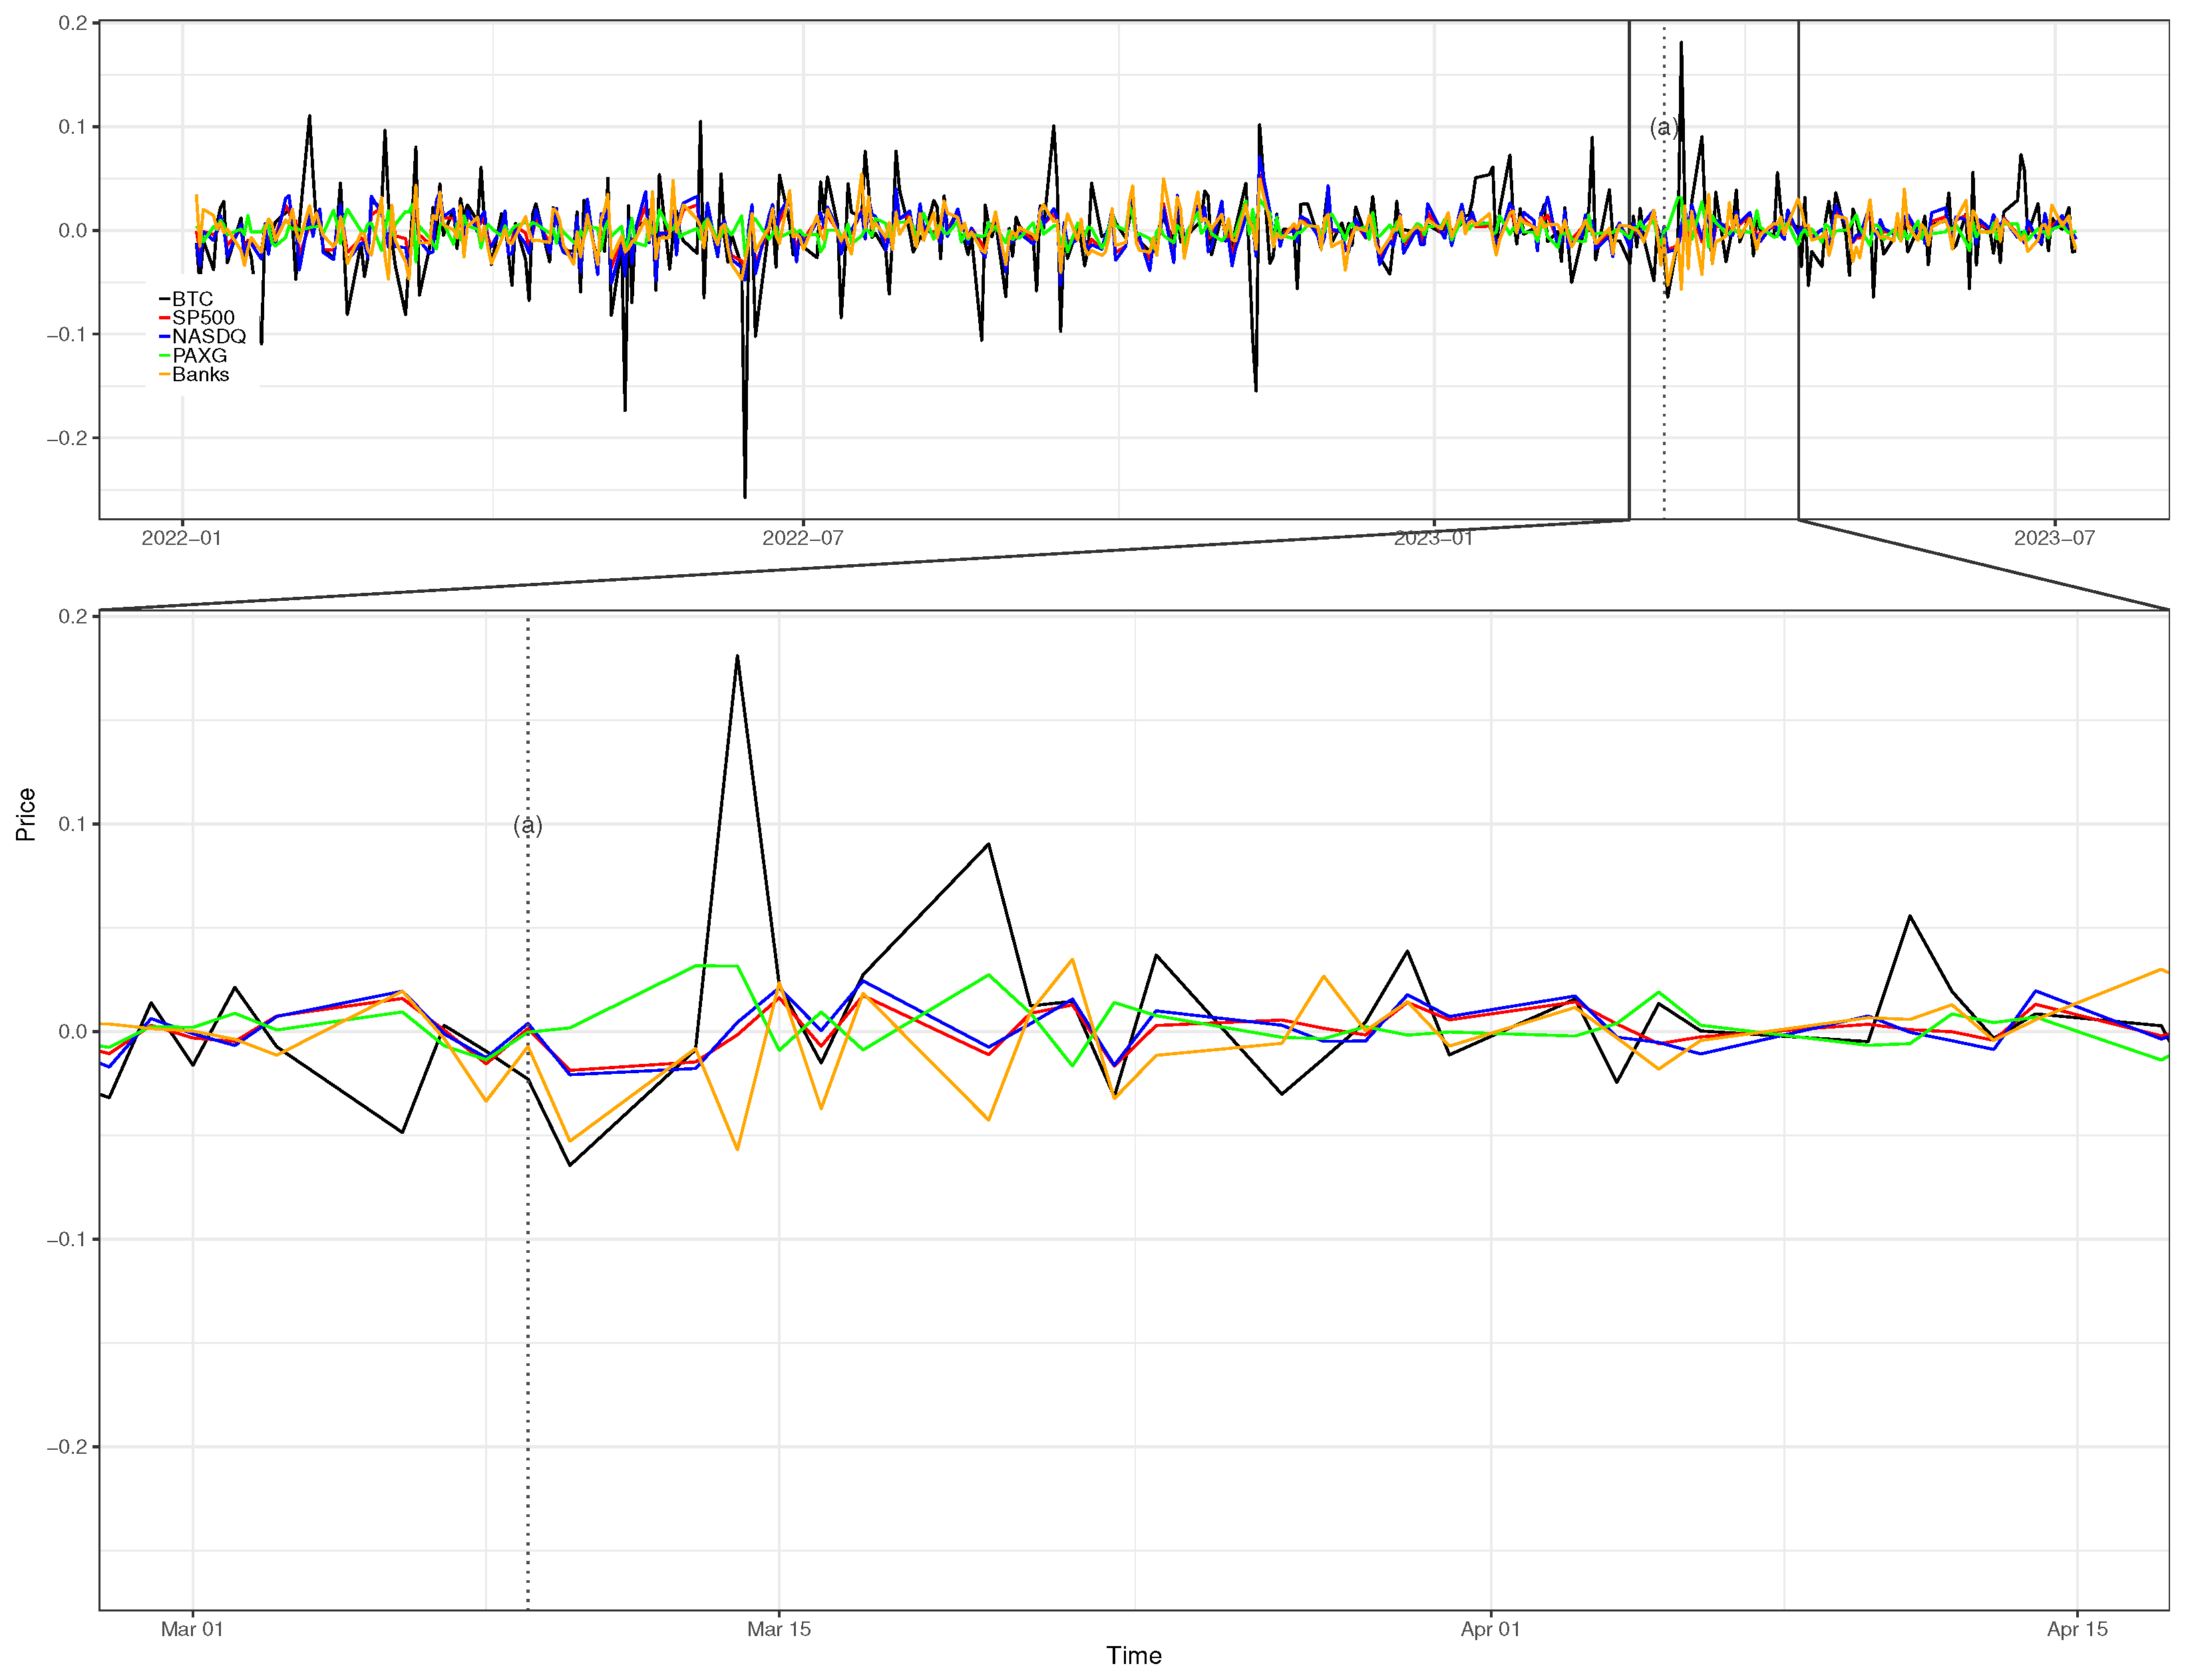Click lower chart's 0.2 y-axis label

73,616
